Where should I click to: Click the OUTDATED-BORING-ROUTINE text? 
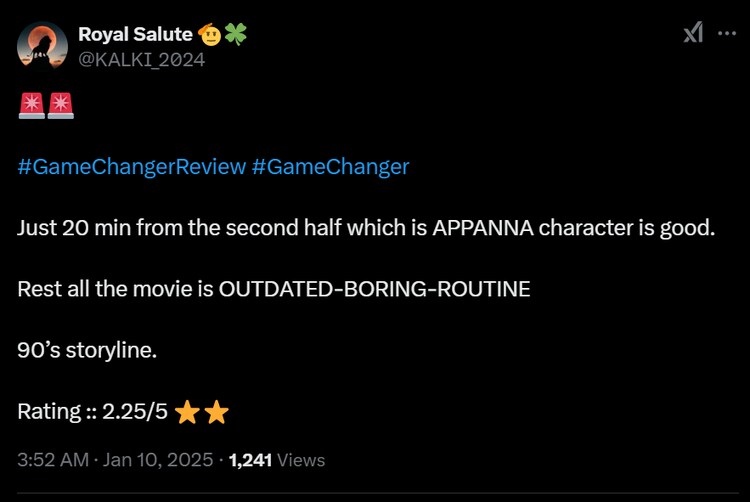374,289
